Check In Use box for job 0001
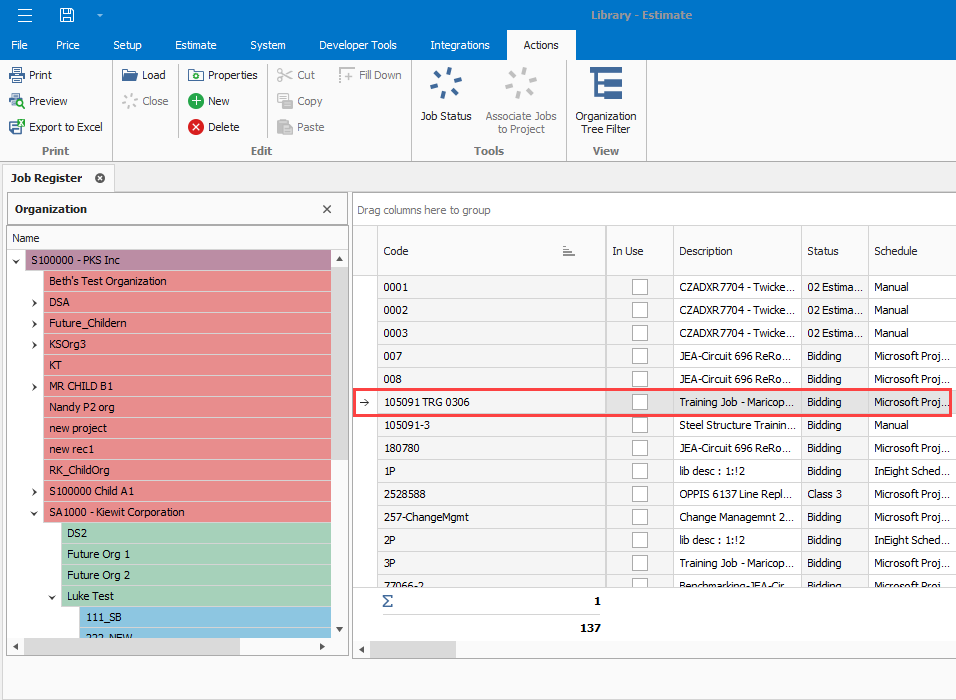The image size is (956, 700). pyautogui.click(x=639, y=287)
